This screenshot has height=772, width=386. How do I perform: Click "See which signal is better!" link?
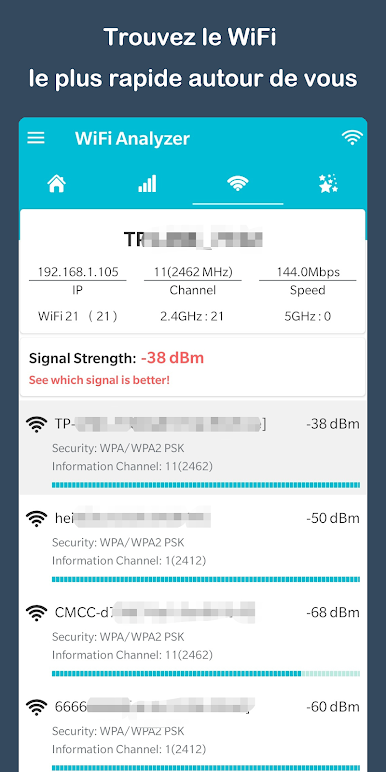click(x=99, y=380)
